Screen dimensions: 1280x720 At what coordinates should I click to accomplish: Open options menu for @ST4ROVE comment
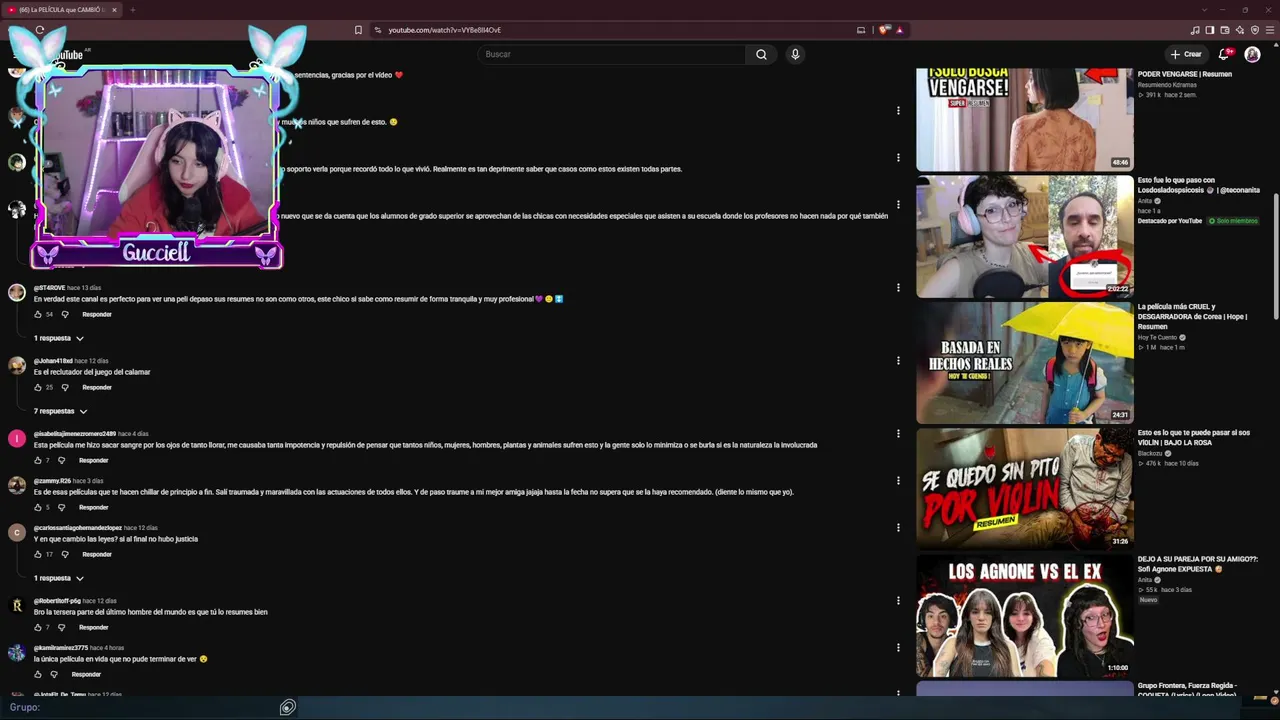pyautogui.click(x=898, y=287)
